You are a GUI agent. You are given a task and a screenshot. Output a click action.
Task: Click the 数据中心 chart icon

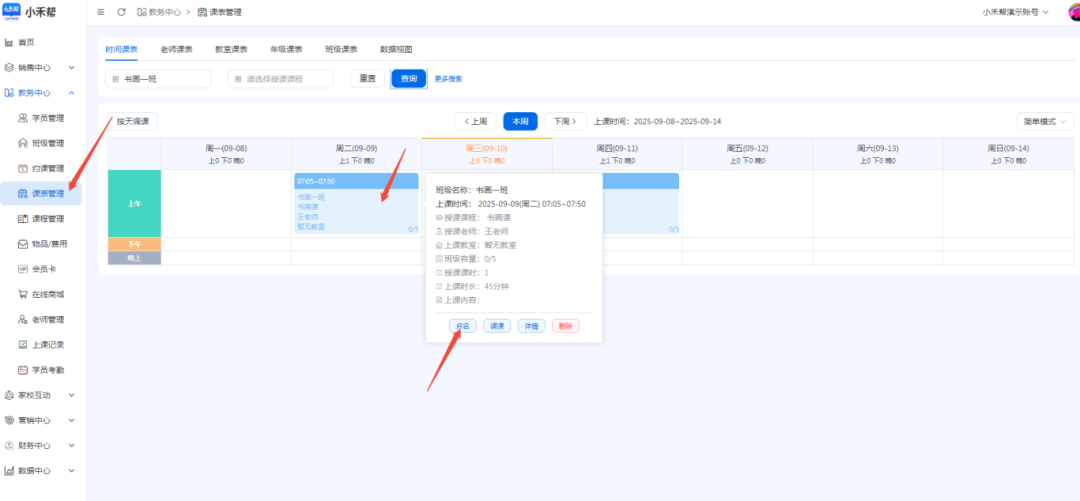coord(9,471)
